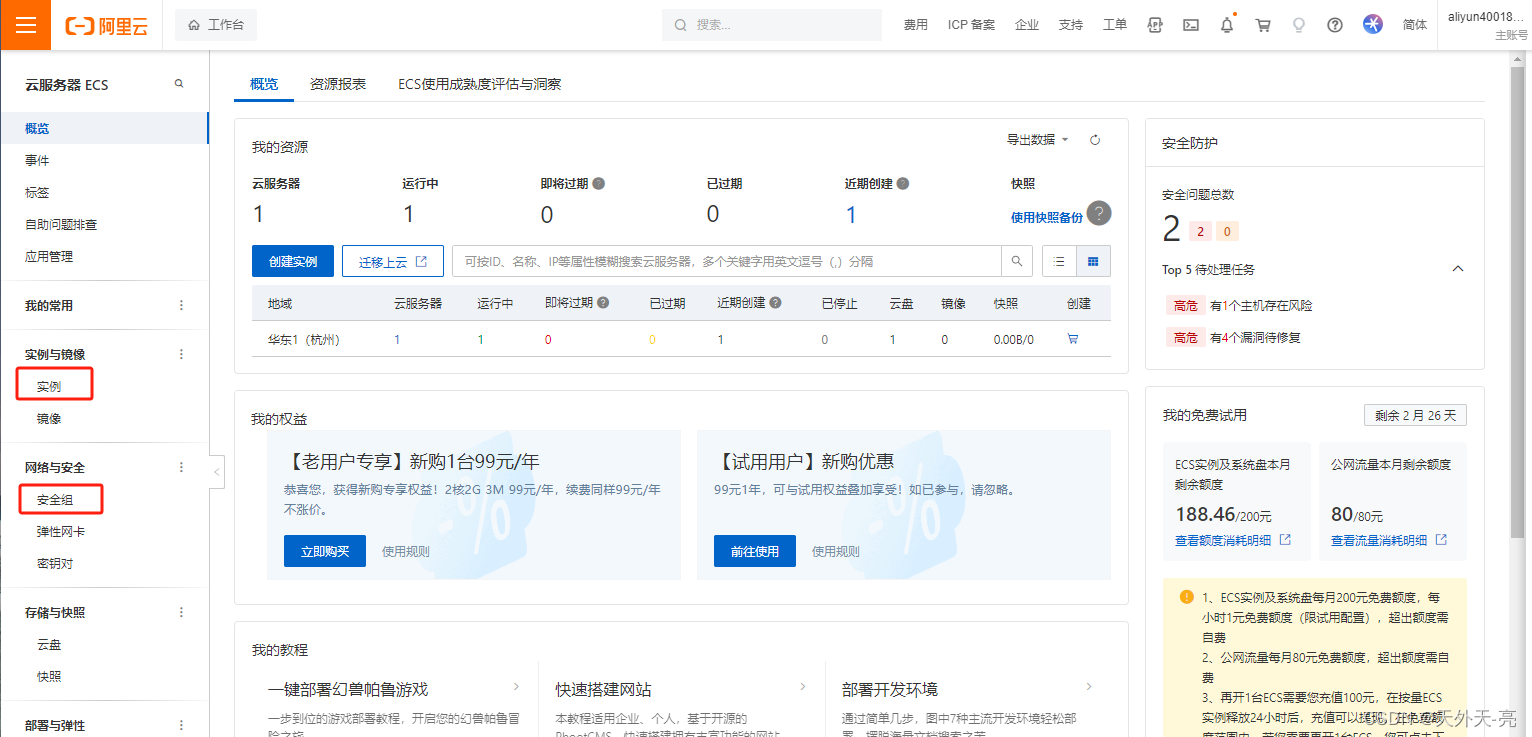Click the 使用快照备份 link
The width and height of the screenshot is (1532, 737).
pyautogui.click(x=1047, y=217)
